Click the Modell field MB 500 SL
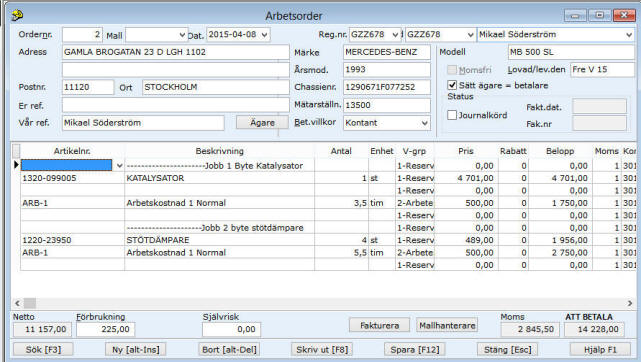 click(571, 52)
